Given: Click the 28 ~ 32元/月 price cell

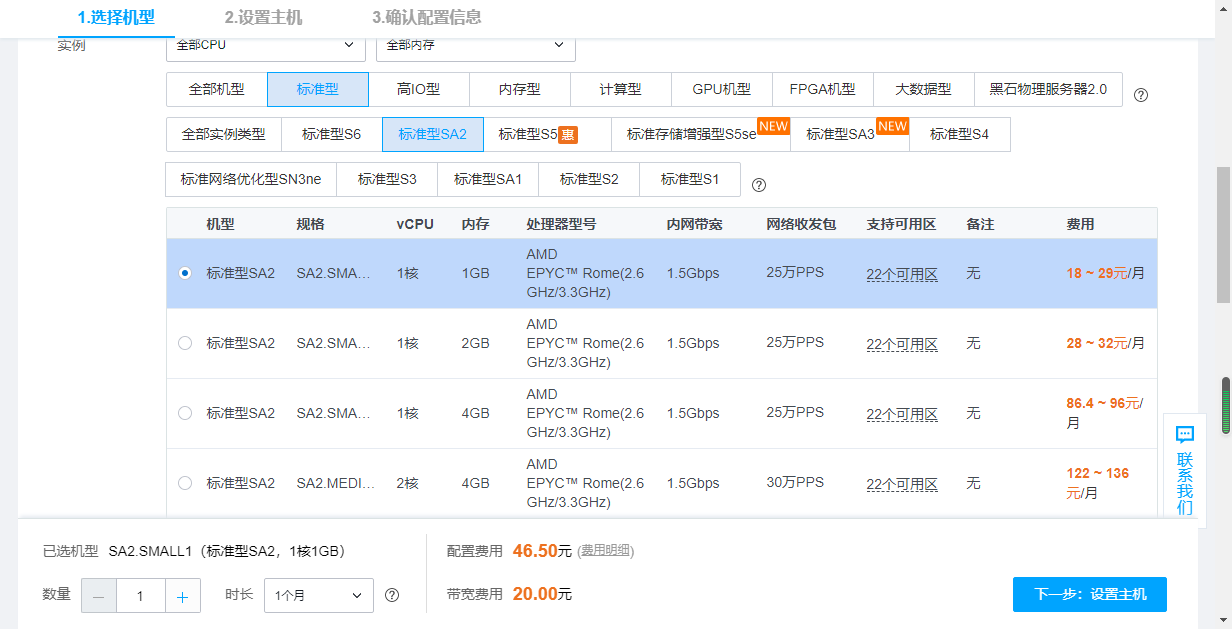Looking at the screenshot, I should [x=1106, y=343].
